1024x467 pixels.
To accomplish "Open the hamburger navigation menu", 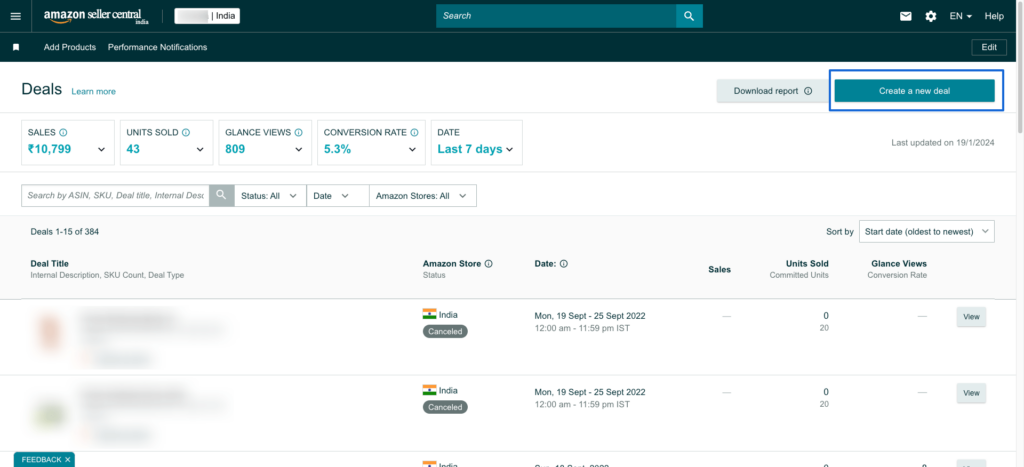I will point(16,16).
